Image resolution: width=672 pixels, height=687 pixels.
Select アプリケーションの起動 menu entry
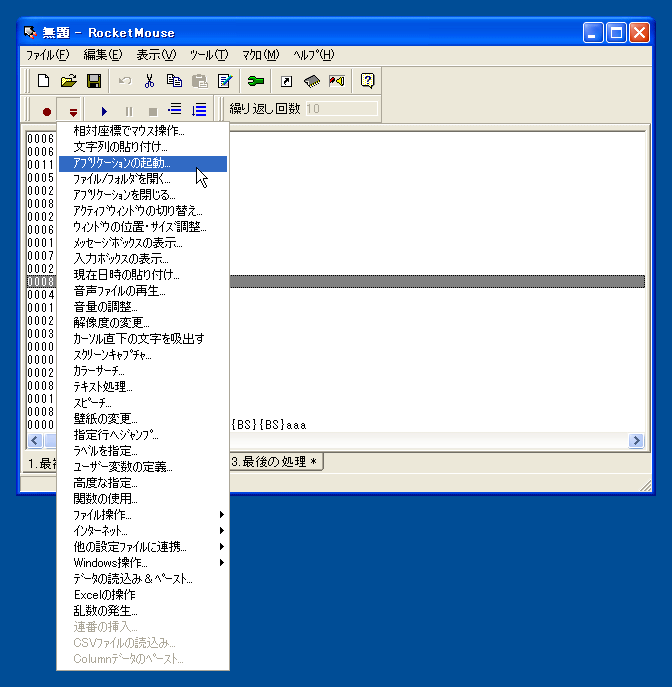tap(143, 163)
